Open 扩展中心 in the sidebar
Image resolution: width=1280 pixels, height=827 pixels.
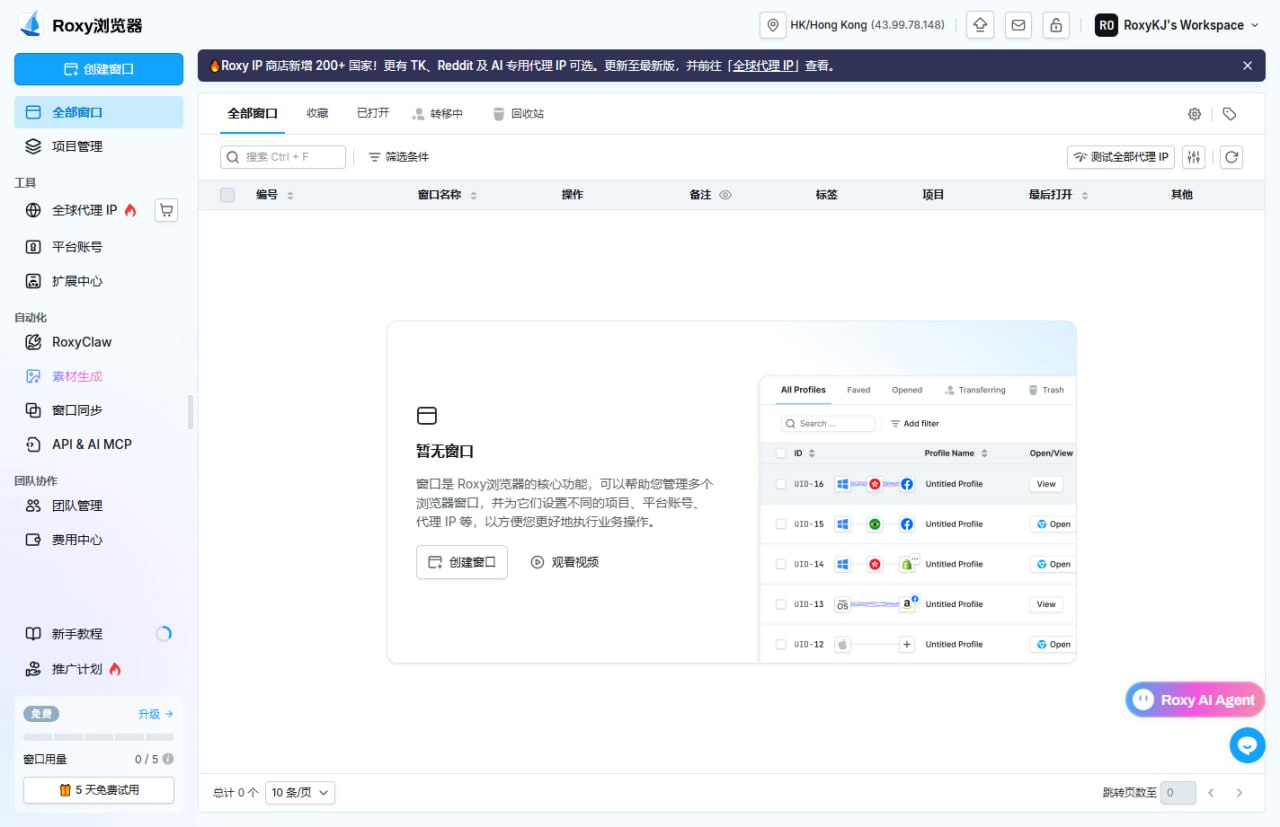(x=99, y=281)
